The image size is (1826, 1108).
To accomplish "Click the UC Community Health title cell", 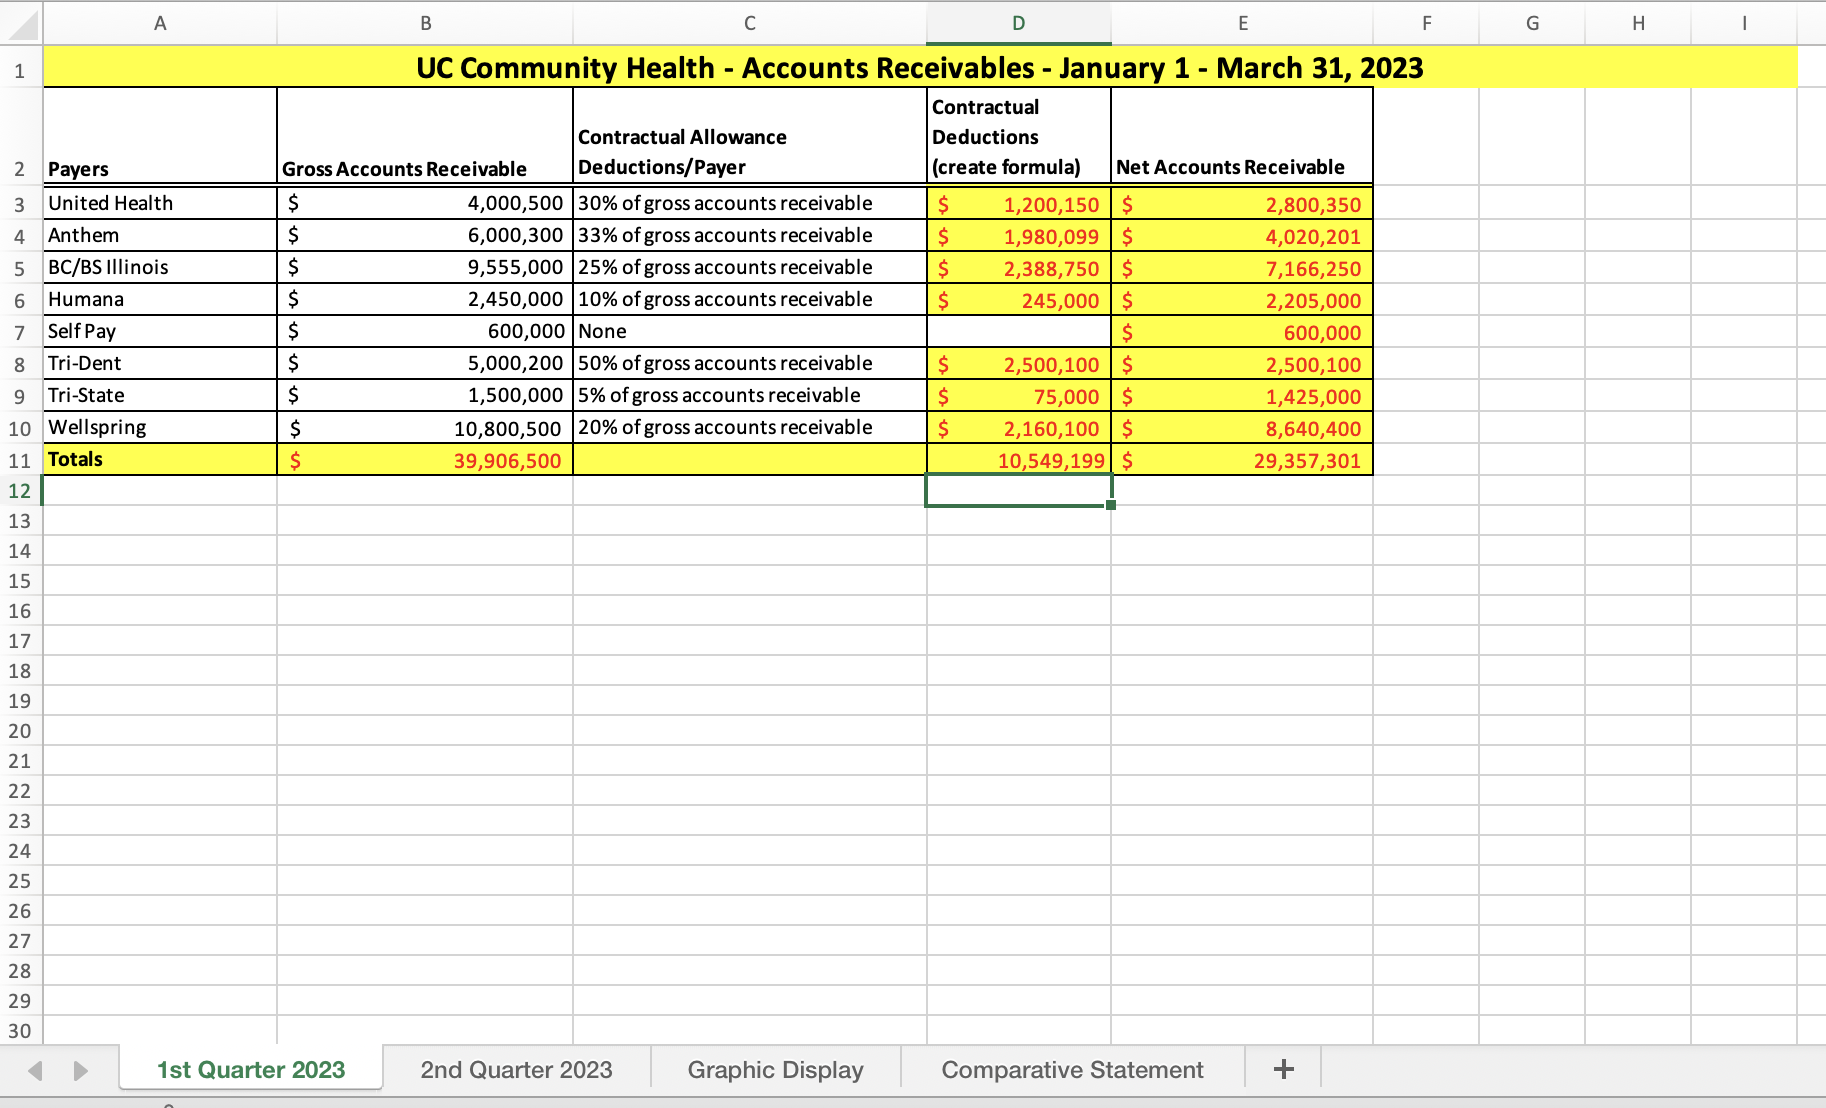I will click(920, 68).
